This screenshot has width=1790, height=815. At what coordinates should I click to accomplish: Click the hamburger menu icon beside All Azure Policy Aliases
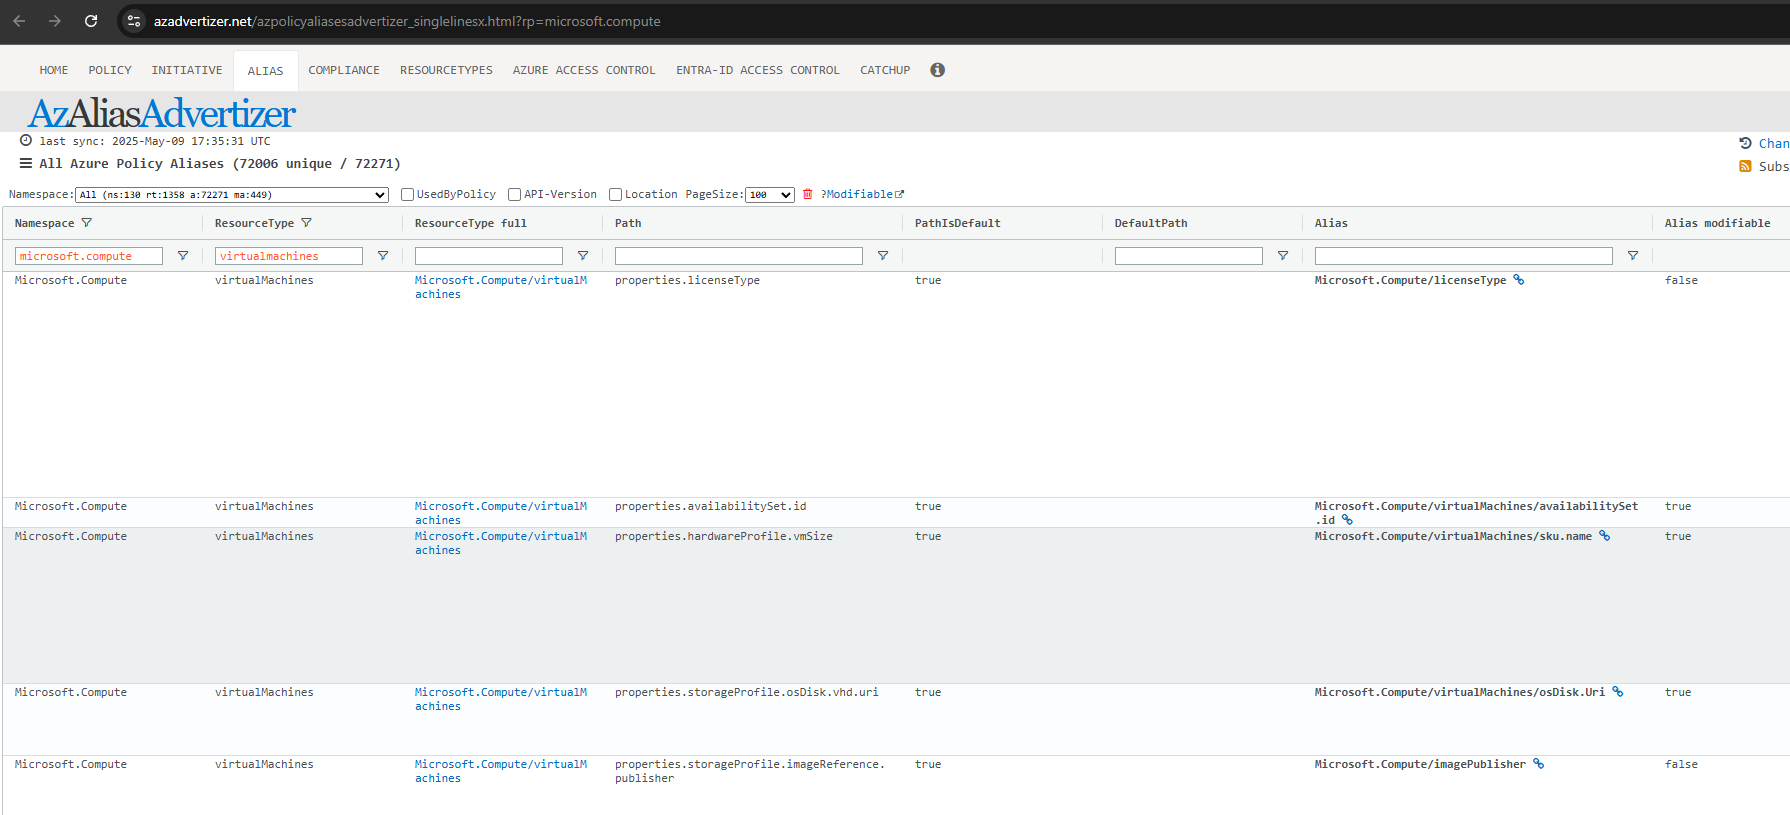pos(26,163)
